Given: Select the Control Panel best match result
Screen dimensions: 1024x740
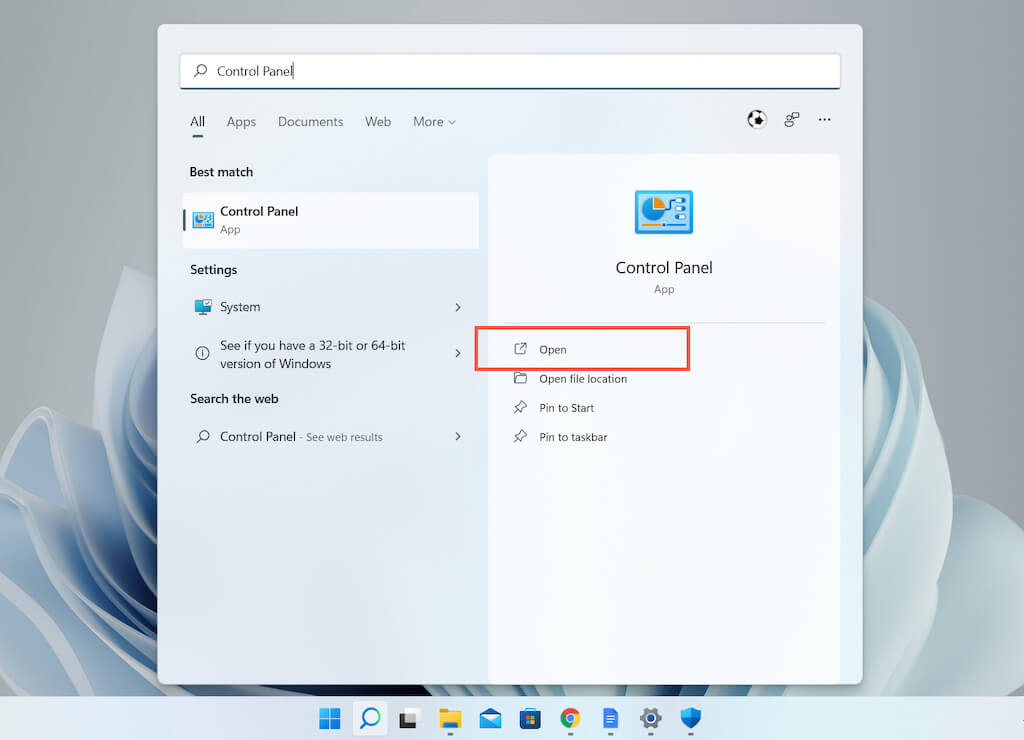Looking at the screenshot, I should (330, 220).
